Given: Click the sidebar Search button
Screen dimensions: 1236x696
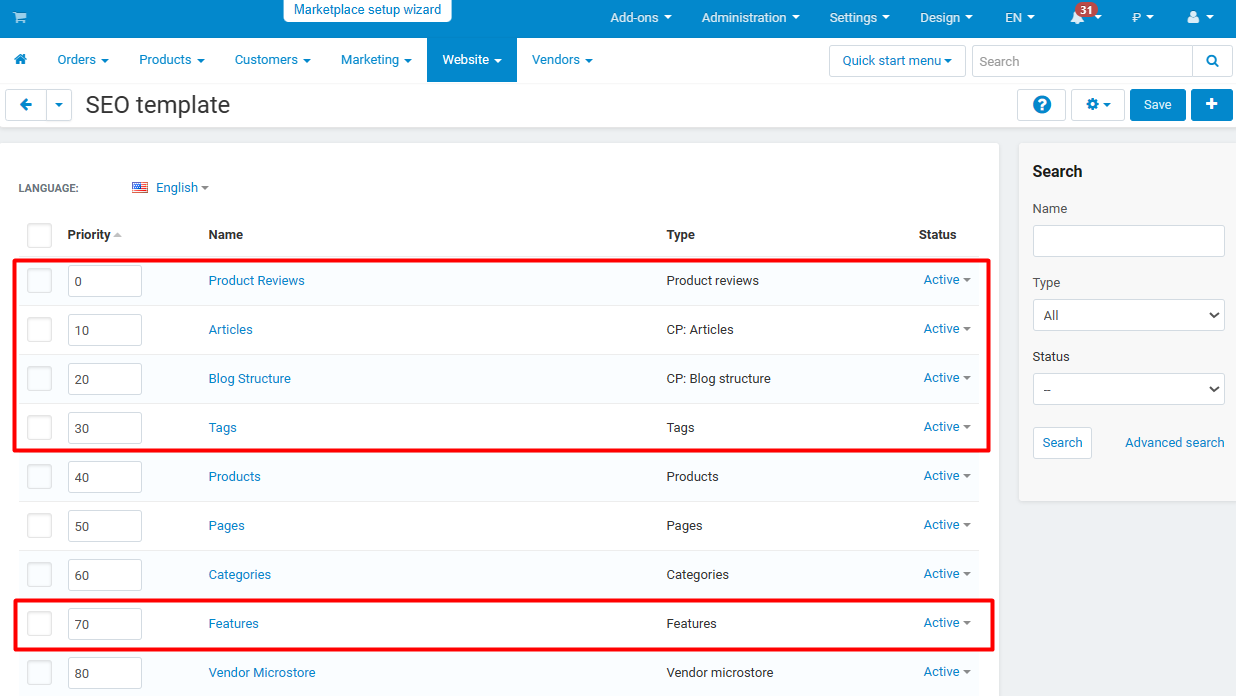Looking at the screenshot, I should (1062, 443).
